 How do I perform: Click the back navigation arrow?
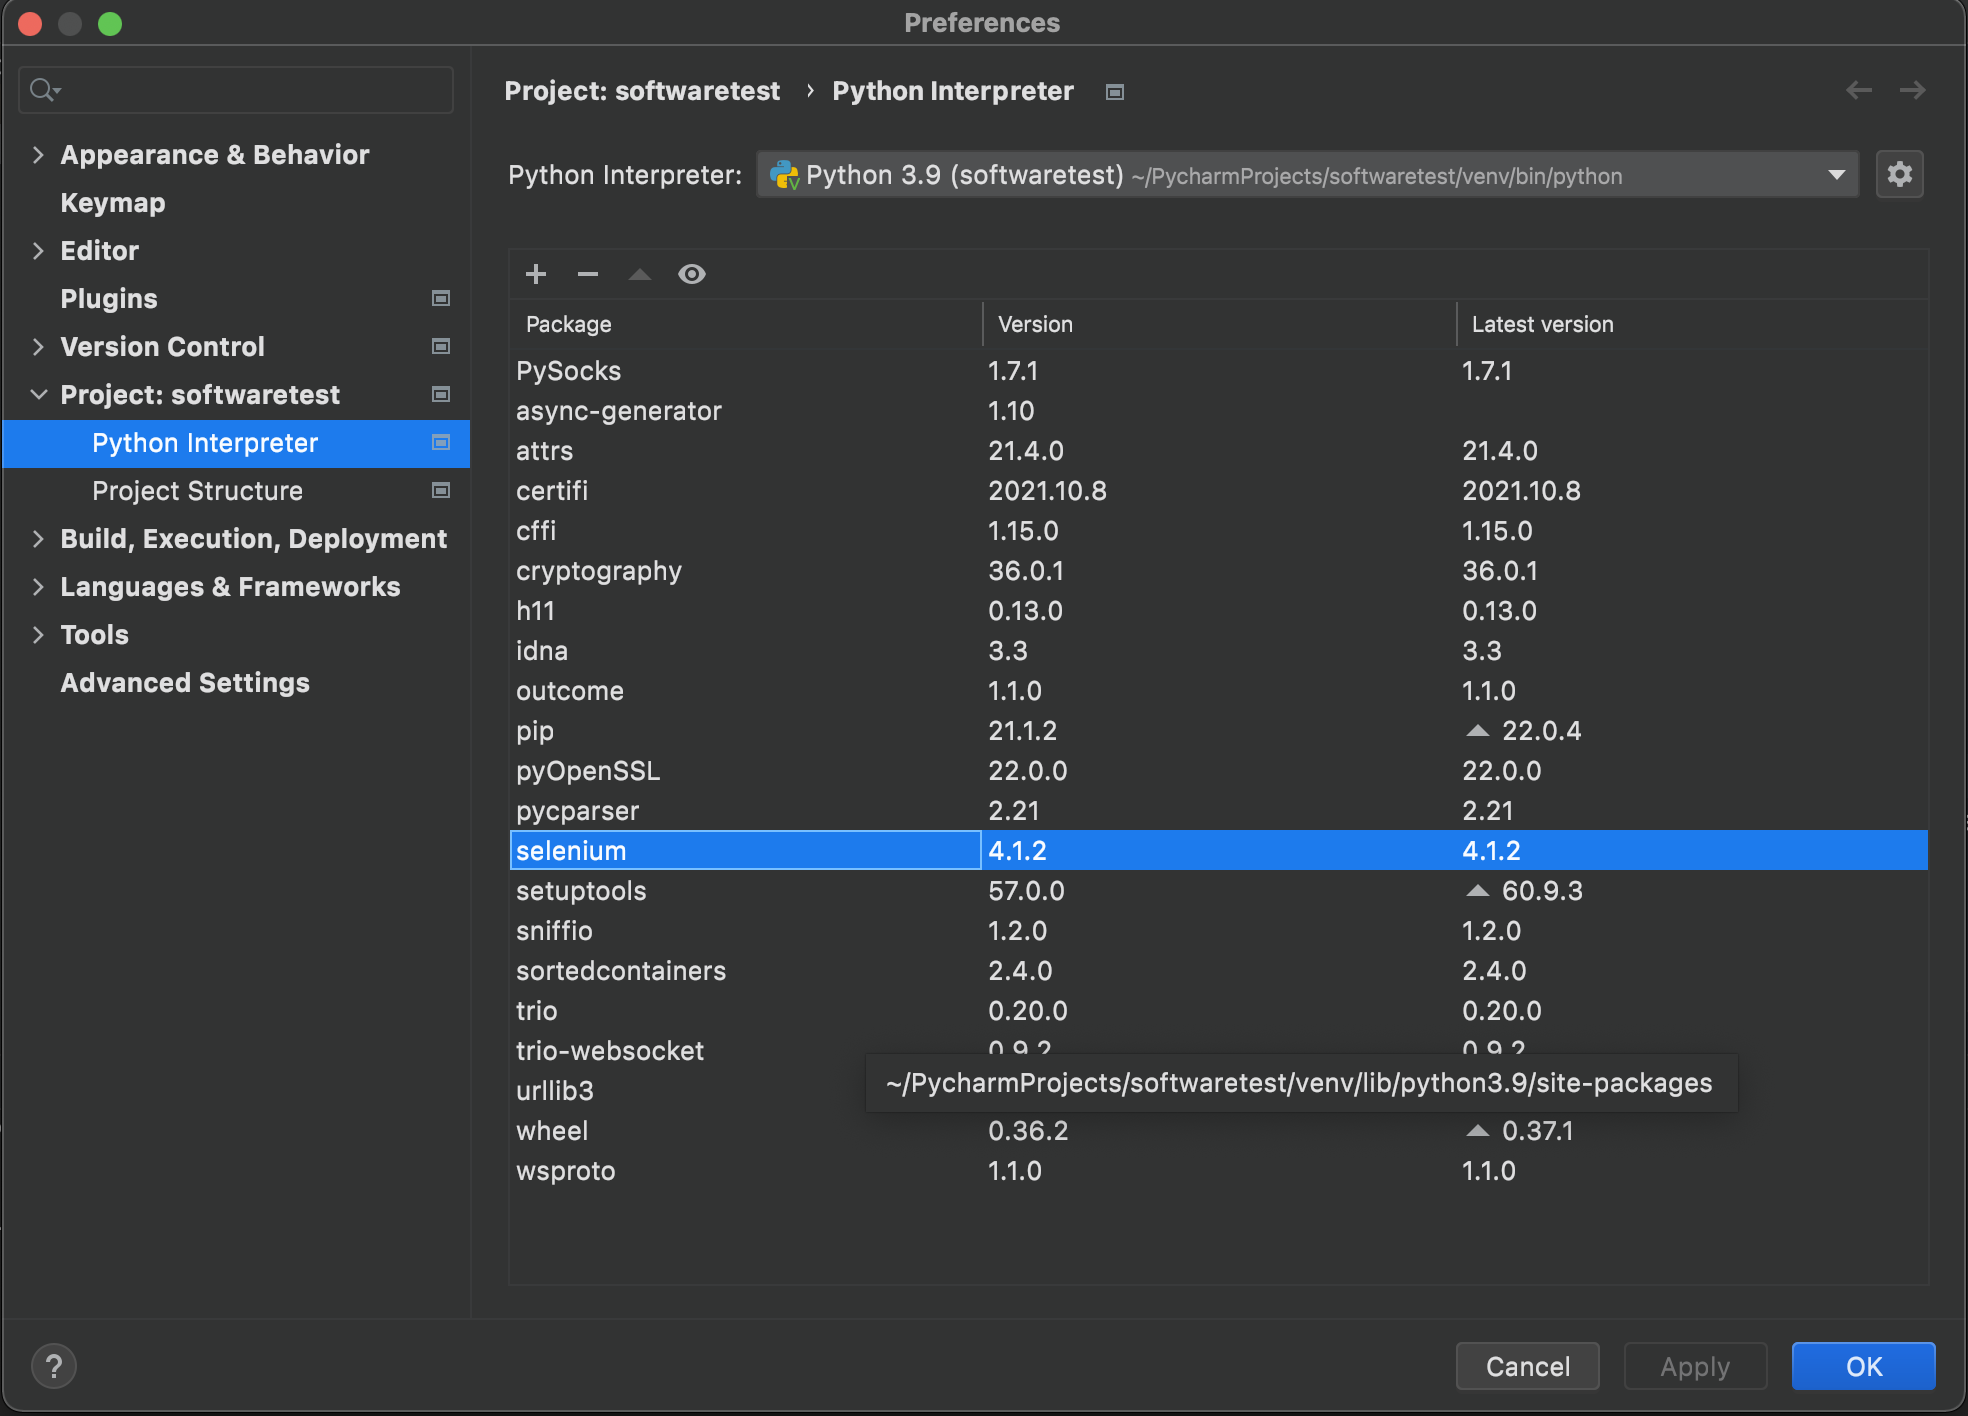tap(1859, 91)
